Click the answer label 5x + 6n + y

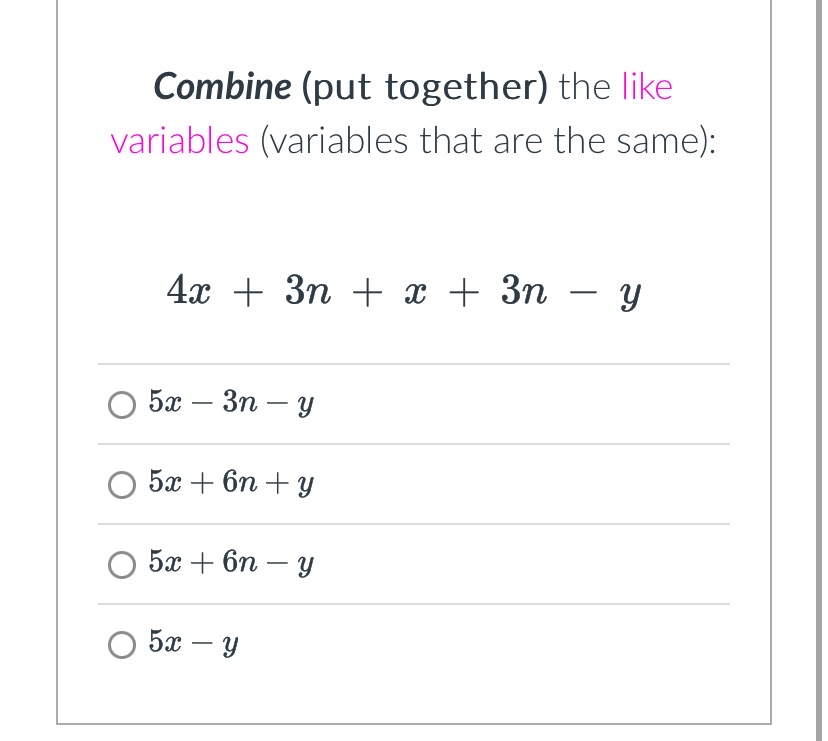[x=231, y=483]
